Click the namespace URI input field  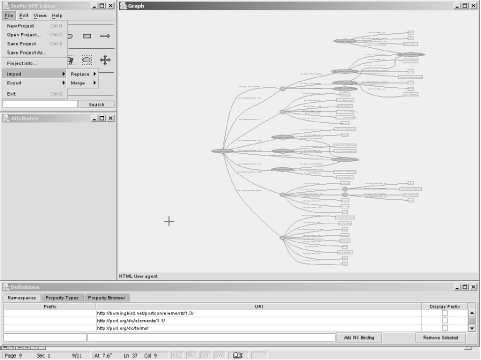(x=211, y=338)
